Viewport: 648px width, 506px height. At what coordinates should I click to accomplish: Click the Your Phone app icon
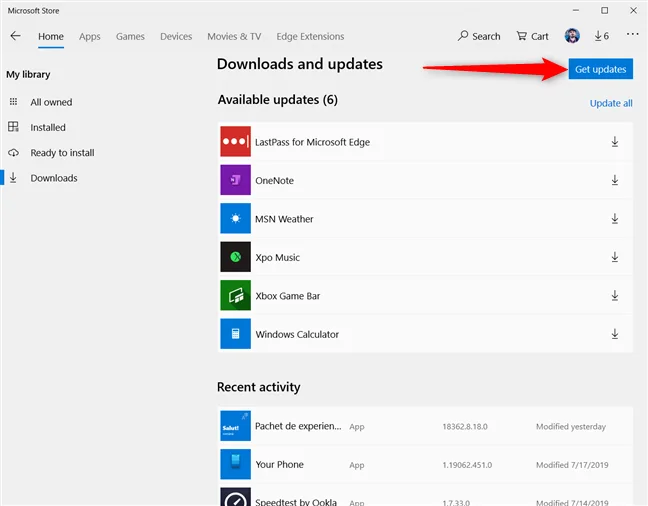click(x=236, y=464)
